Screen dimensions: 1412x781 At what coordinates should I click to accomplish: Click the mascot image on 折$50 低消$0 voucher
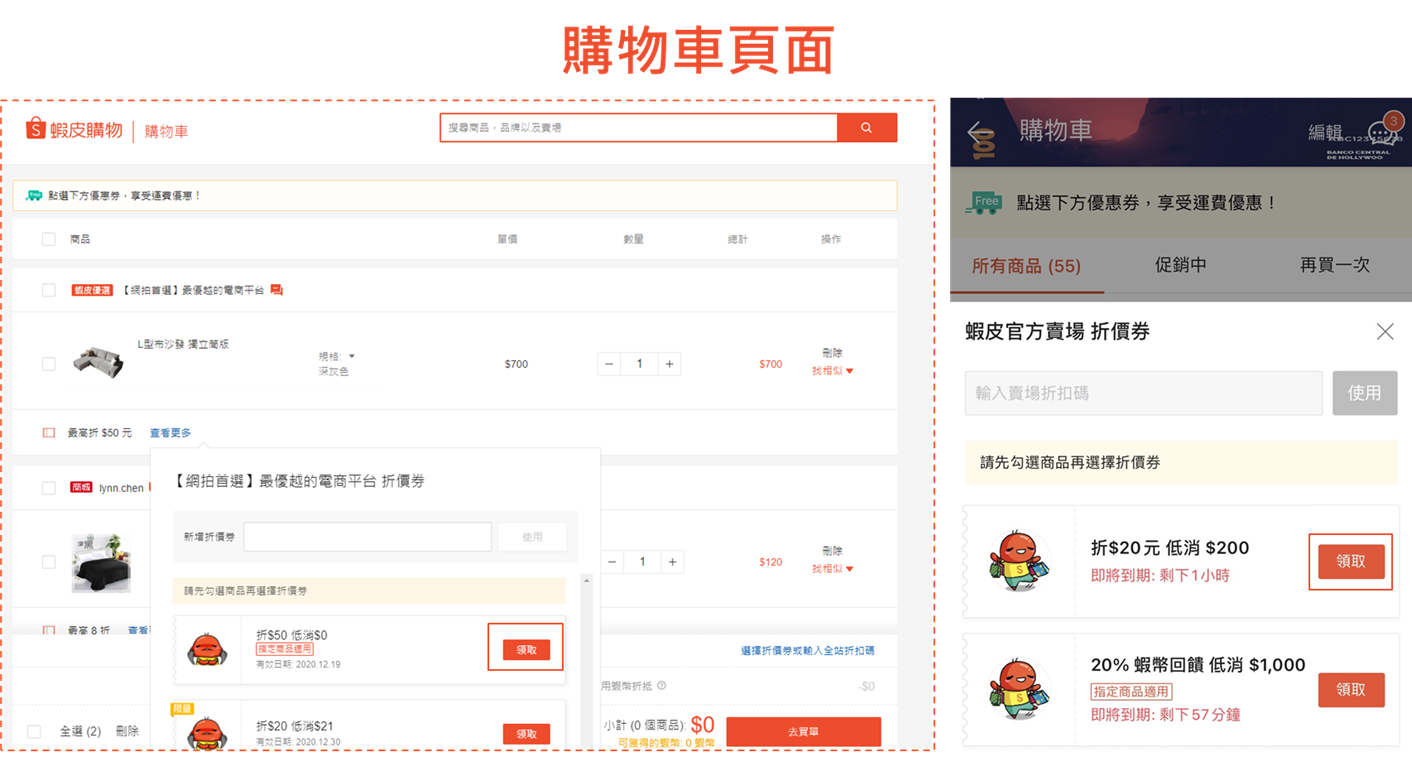pyautogui.click(x=207, y=651)
